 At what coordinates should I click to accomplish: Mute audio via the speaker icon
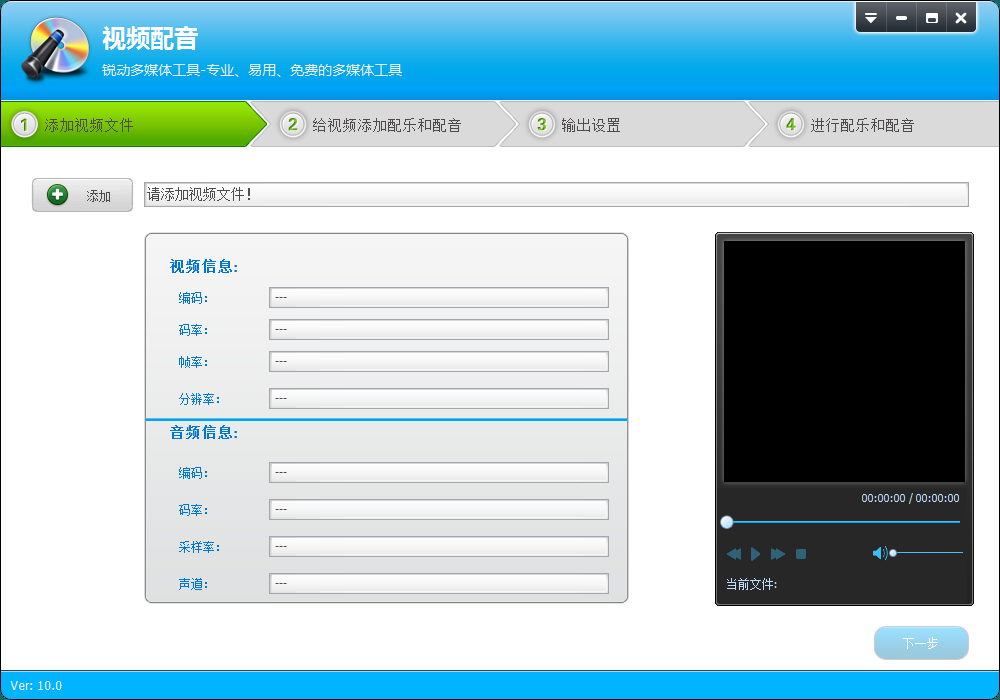[x=879, y=553]
